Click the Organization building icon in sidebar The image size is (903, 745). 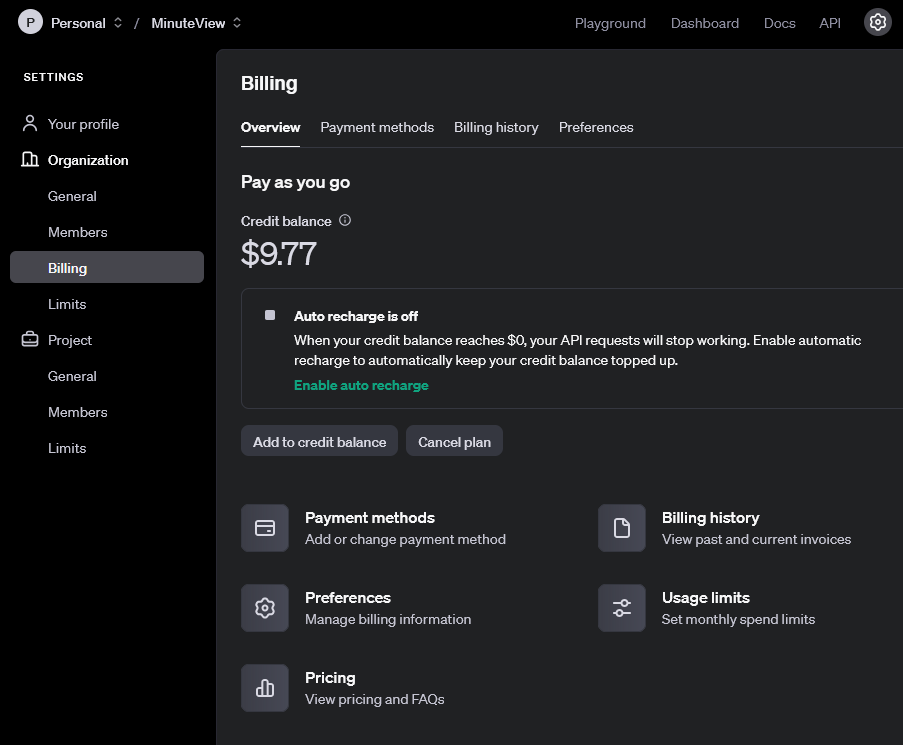[x=28, y=160]
